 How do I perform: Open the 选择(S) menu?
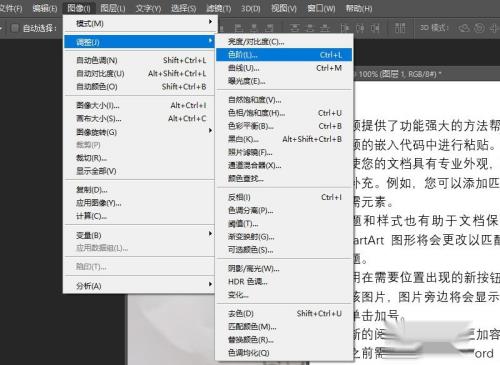183,8
